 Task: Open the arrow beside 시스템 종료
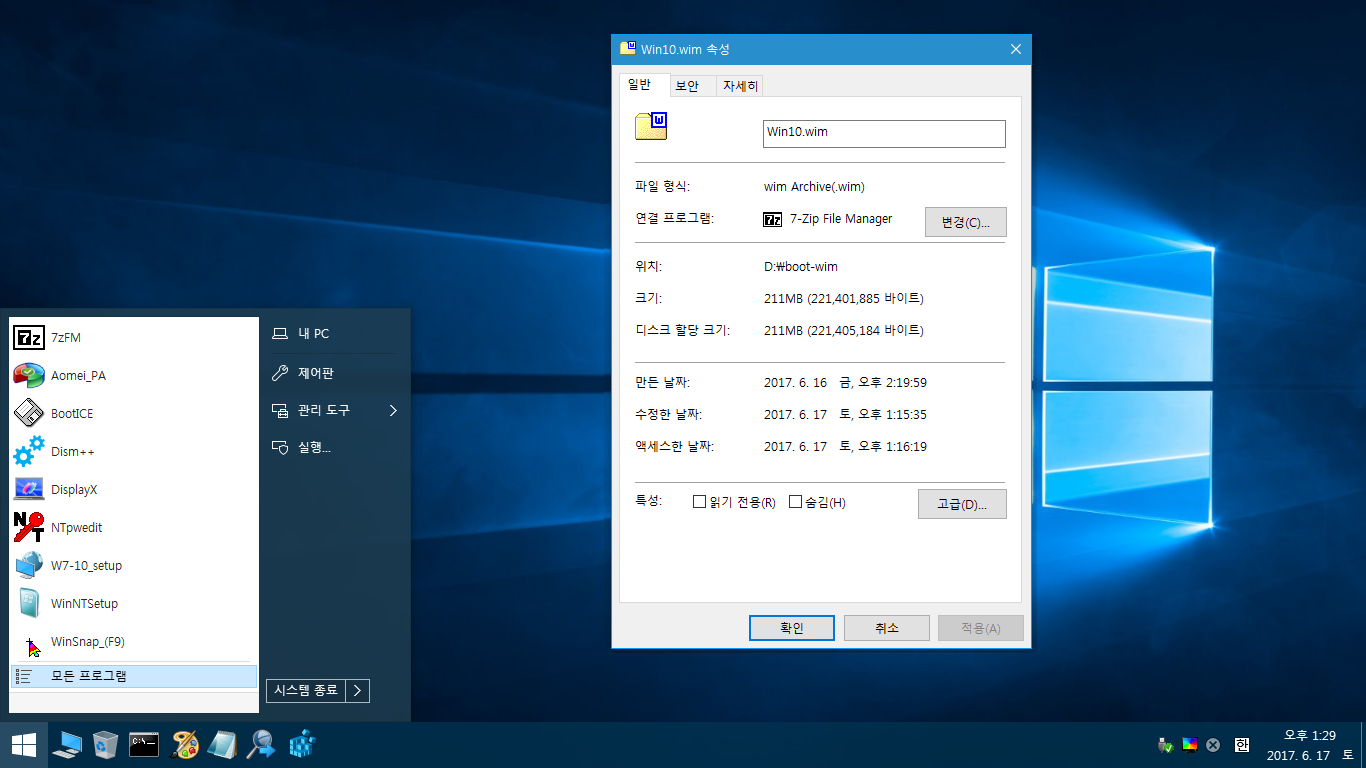(358, 690)
